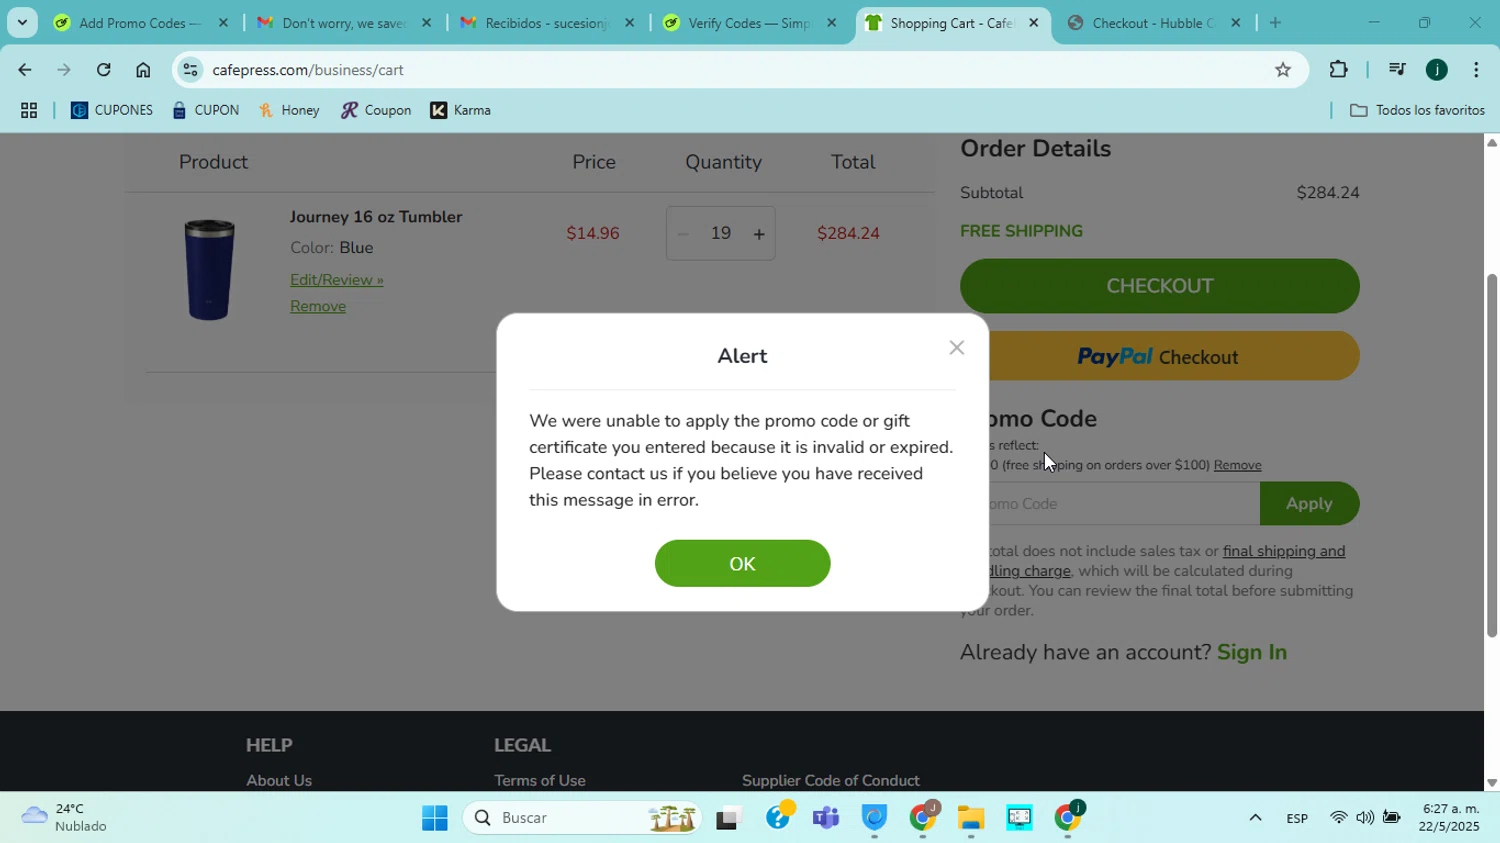Screen dimensions: 1500x843
Task: Open Terms of Use footer link
Action: (540, 781)
